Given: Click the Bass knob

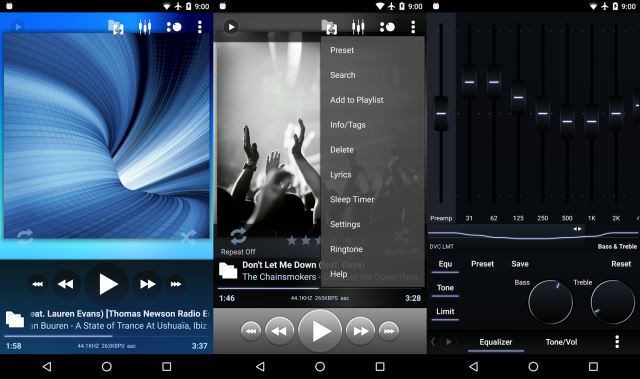Looking at the screenshot, I should pyautogui.click(x=550, y=302).
